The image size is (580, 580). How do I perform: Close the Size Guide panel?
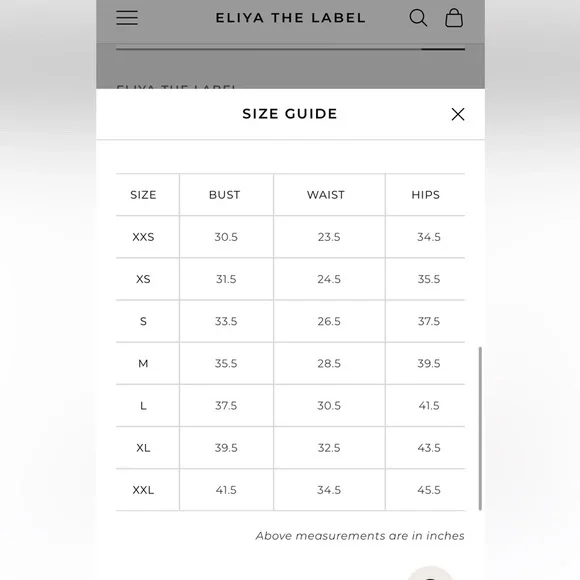click(458, 114)
